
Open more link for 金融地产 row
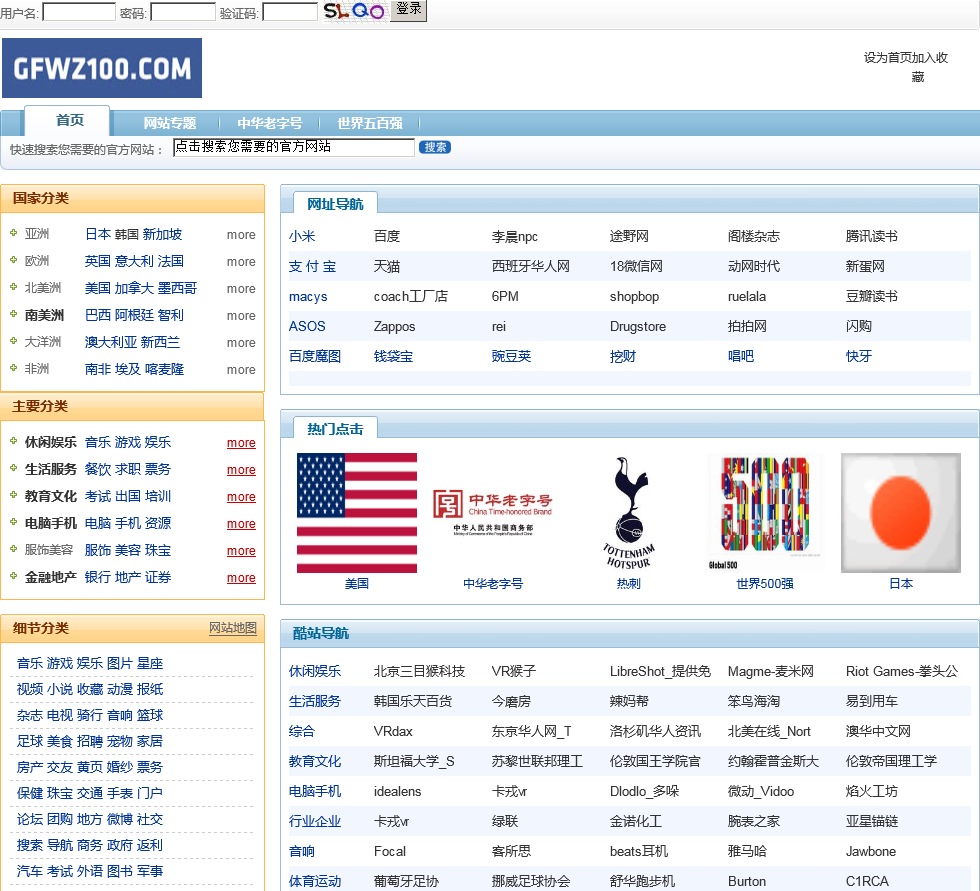pos(241,577)
